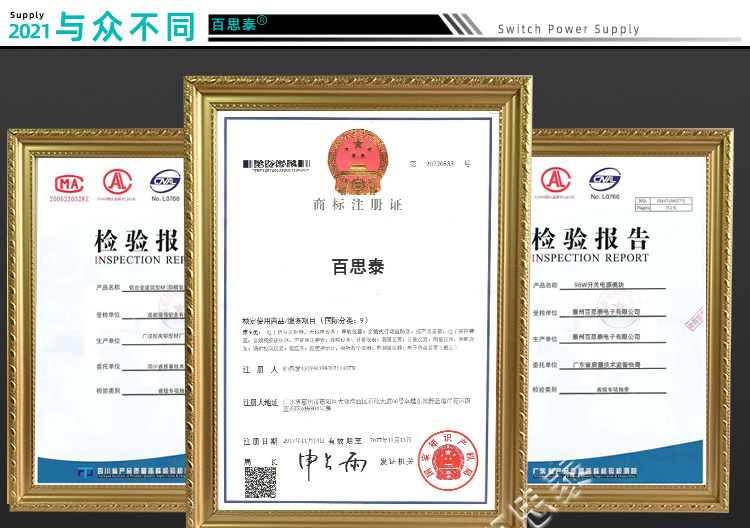750x528 pixels.
Task: Click the CNAS logo on the right inspection report
Action: (605, 179)
